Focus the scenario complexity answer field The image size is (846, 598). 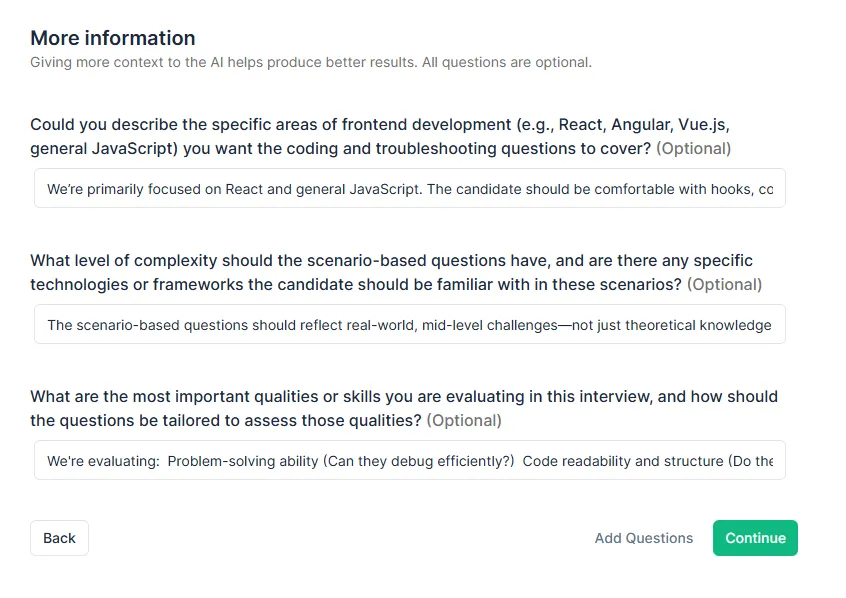[410, 325]
